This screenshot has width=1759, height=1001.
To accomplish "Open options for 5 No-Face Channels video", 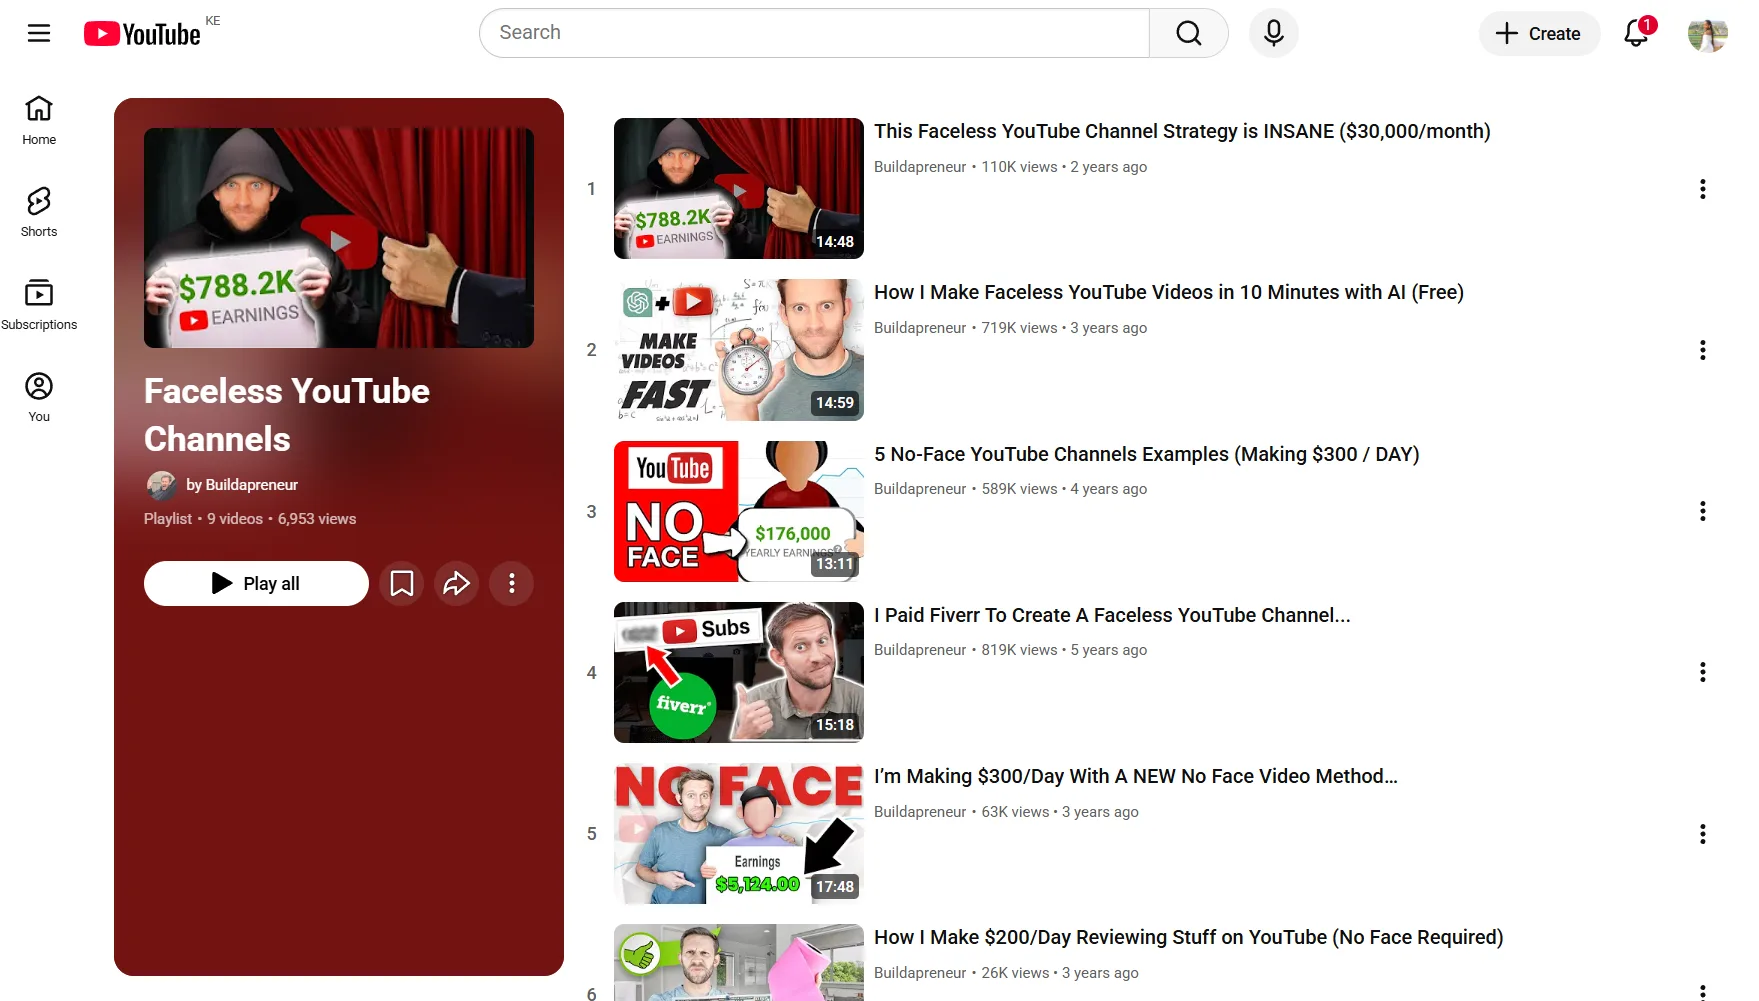I will click(x=1703, y=511).
